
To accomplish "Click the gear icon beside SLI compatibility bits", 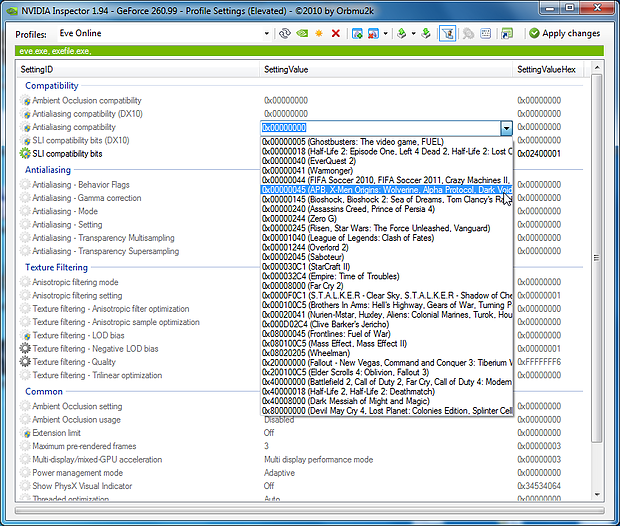I will click(25, 153).
